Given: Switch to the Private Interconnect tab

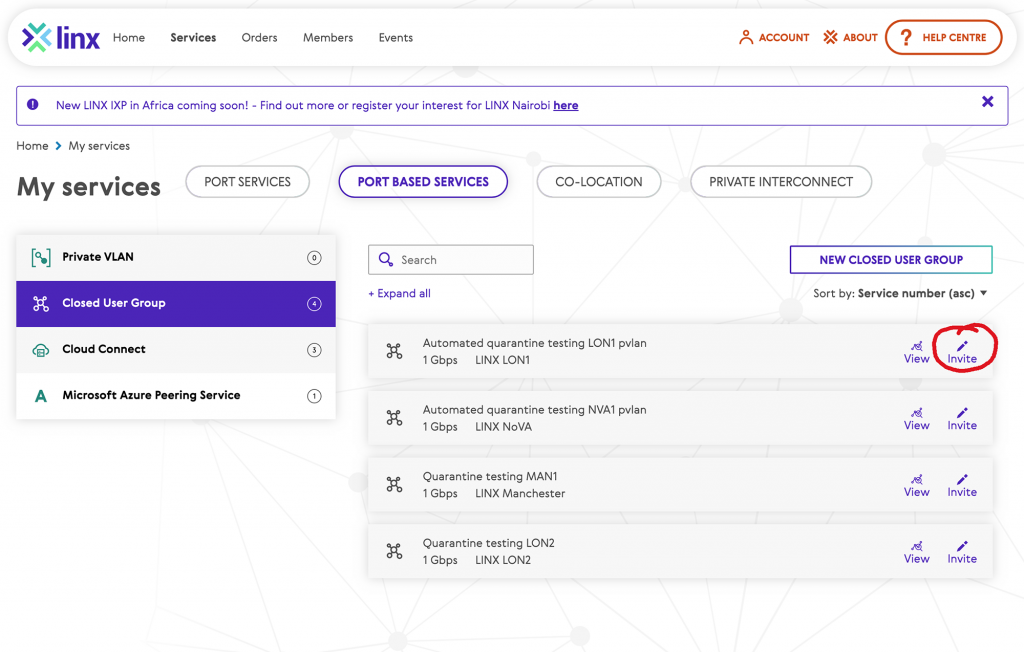Looking at the screenshot, I should click(x=781, y=182).
